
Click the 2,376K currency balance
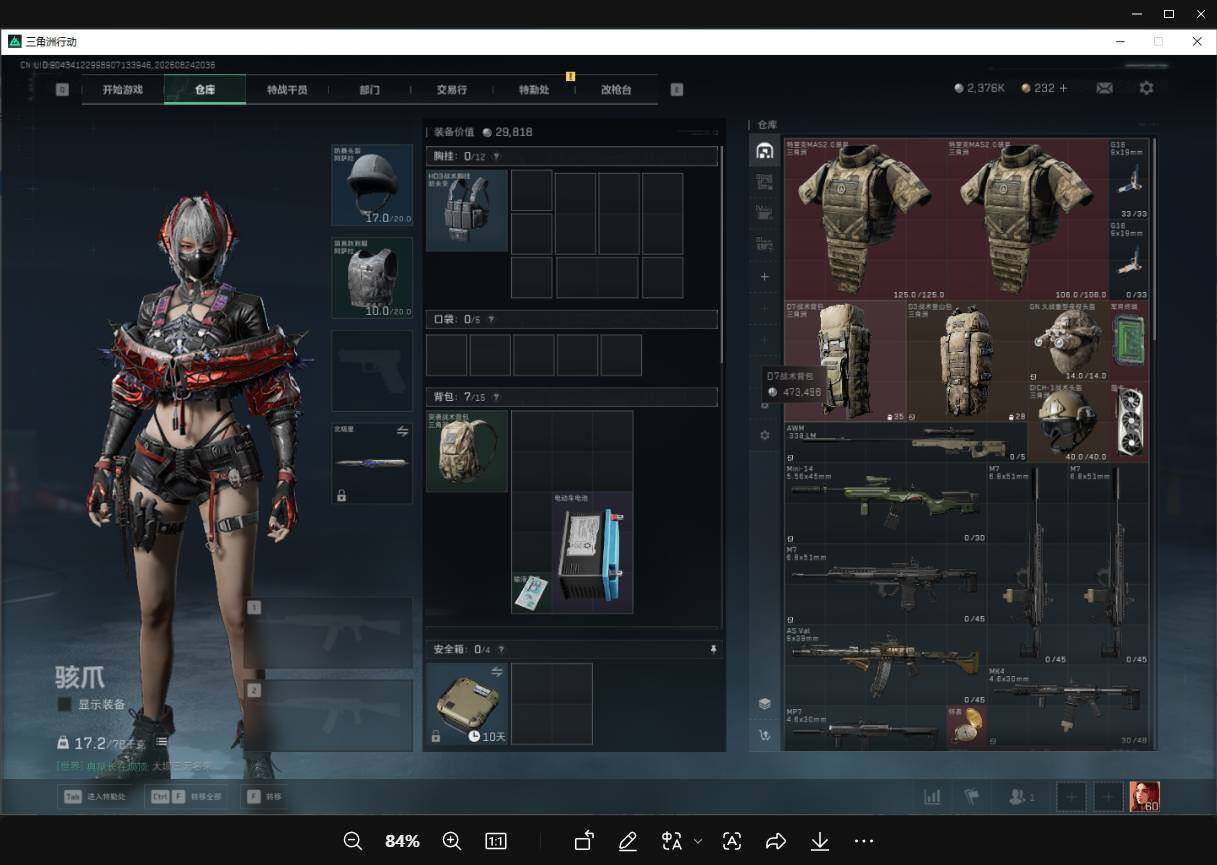(x=980, y=88)
